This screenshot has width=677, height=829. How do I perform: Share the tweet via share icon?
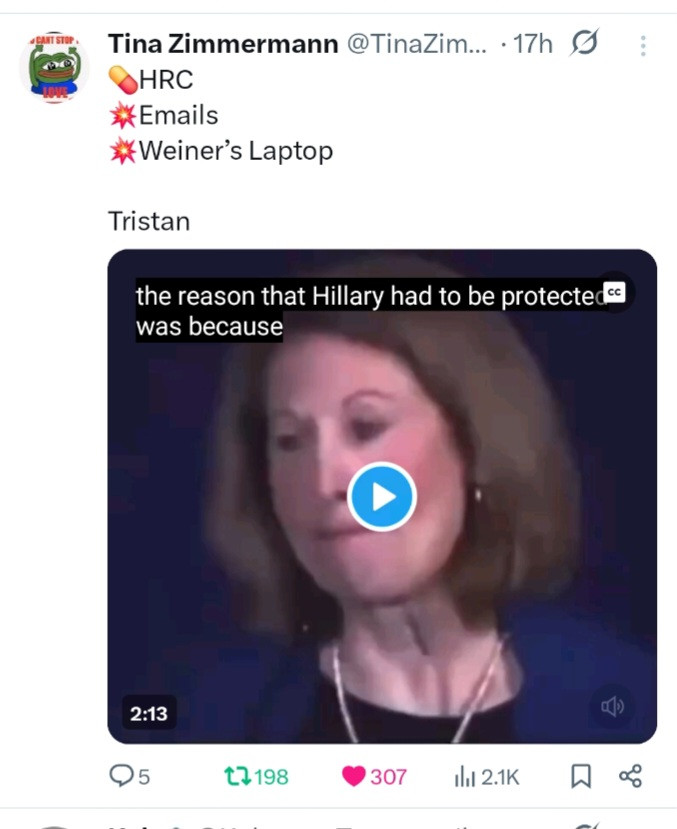630,776
